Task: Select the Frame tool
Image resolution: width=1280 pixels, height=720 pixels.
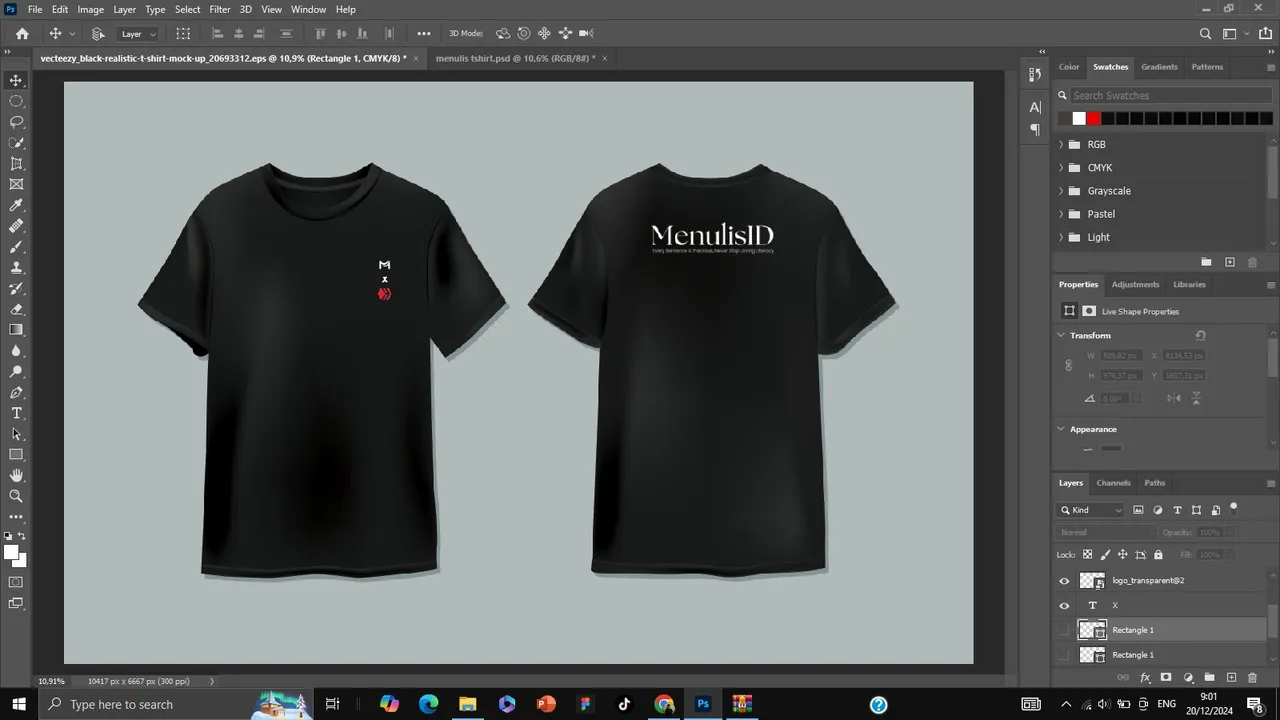Action: point(16,184)
